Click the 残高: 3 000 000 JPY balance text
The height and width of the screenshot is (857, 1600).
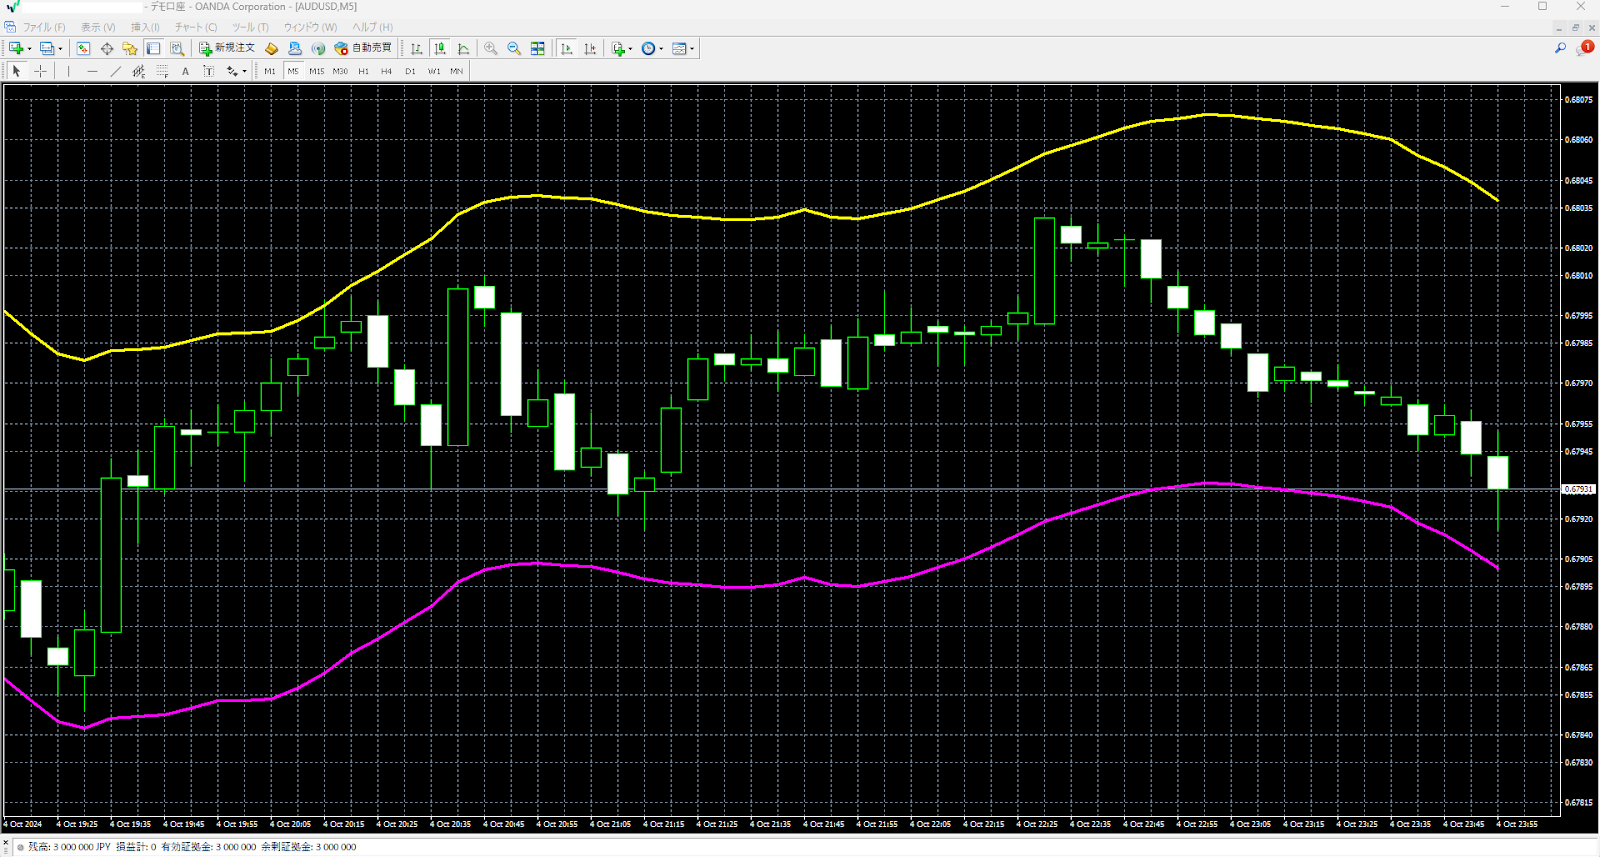point(69,847)
